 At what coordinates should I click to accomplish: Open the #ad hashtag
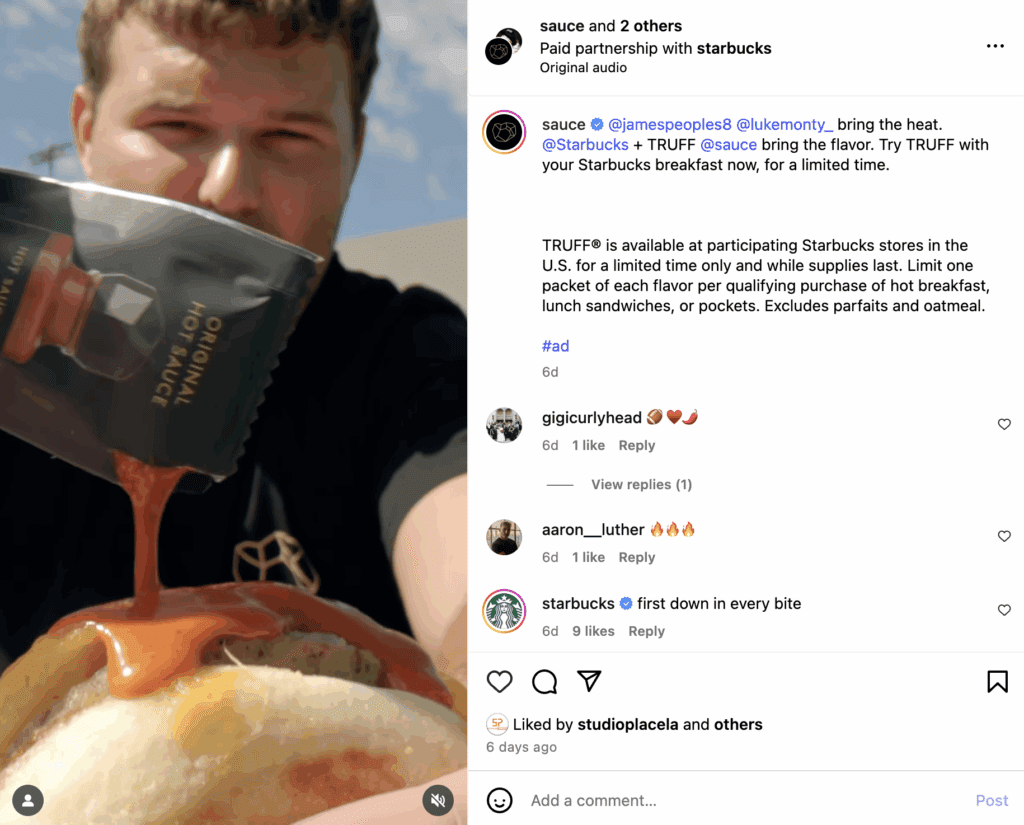(556, 346)
